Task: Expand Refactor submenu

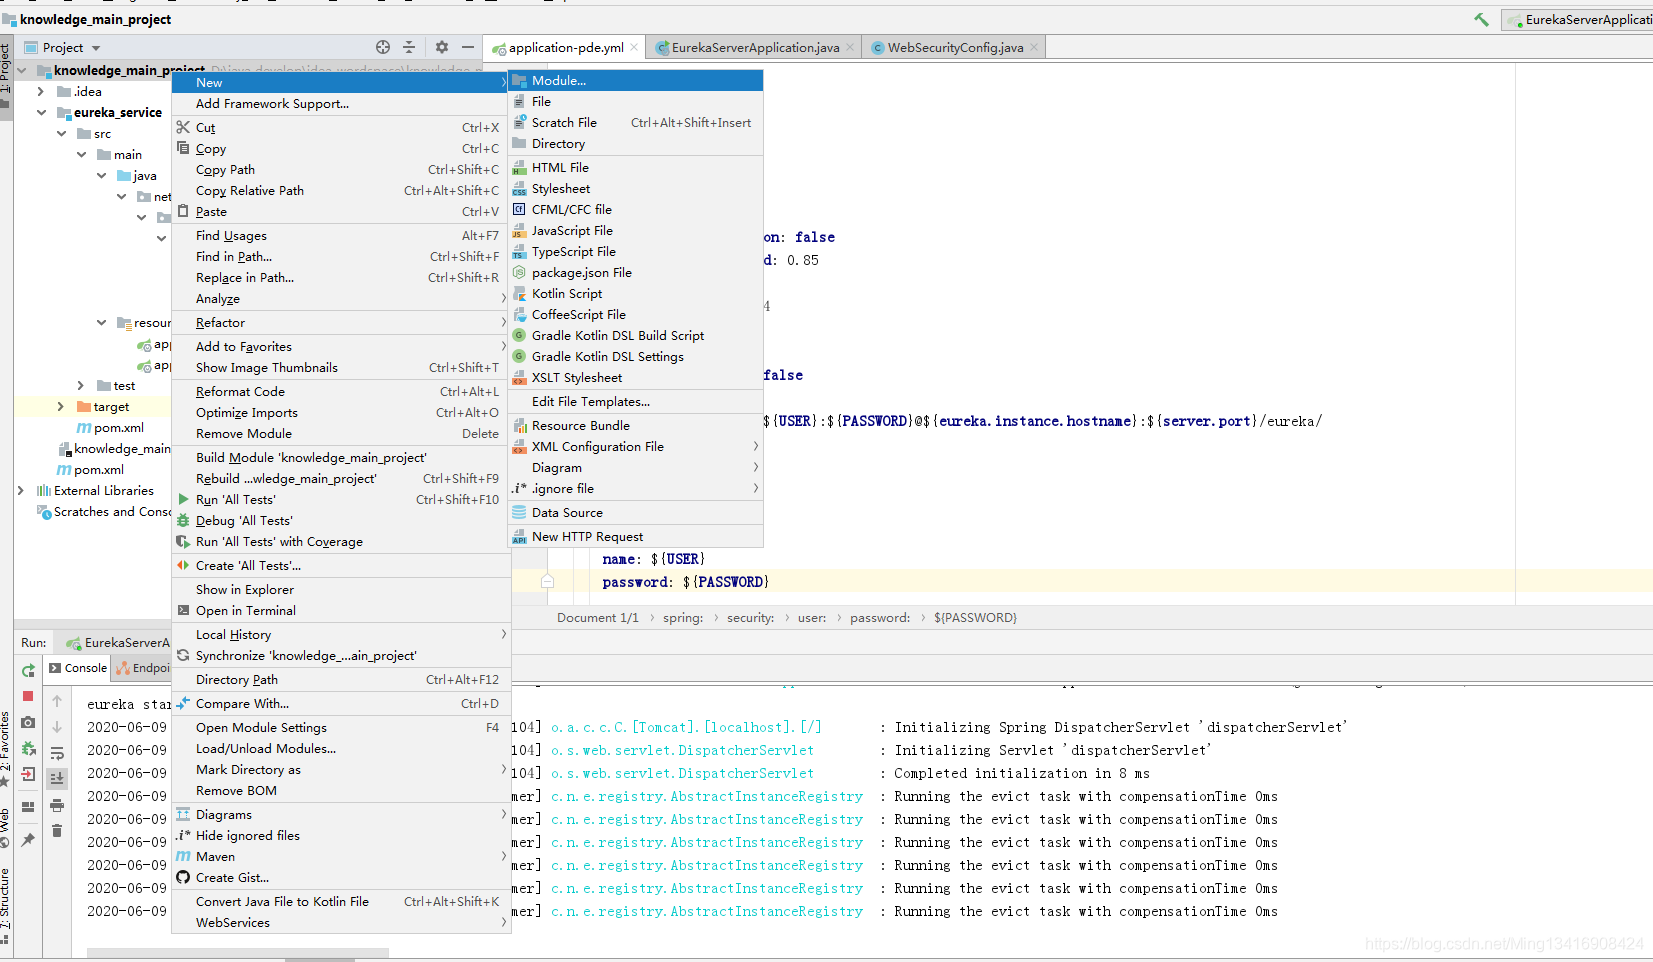Action: coord(340,323)
